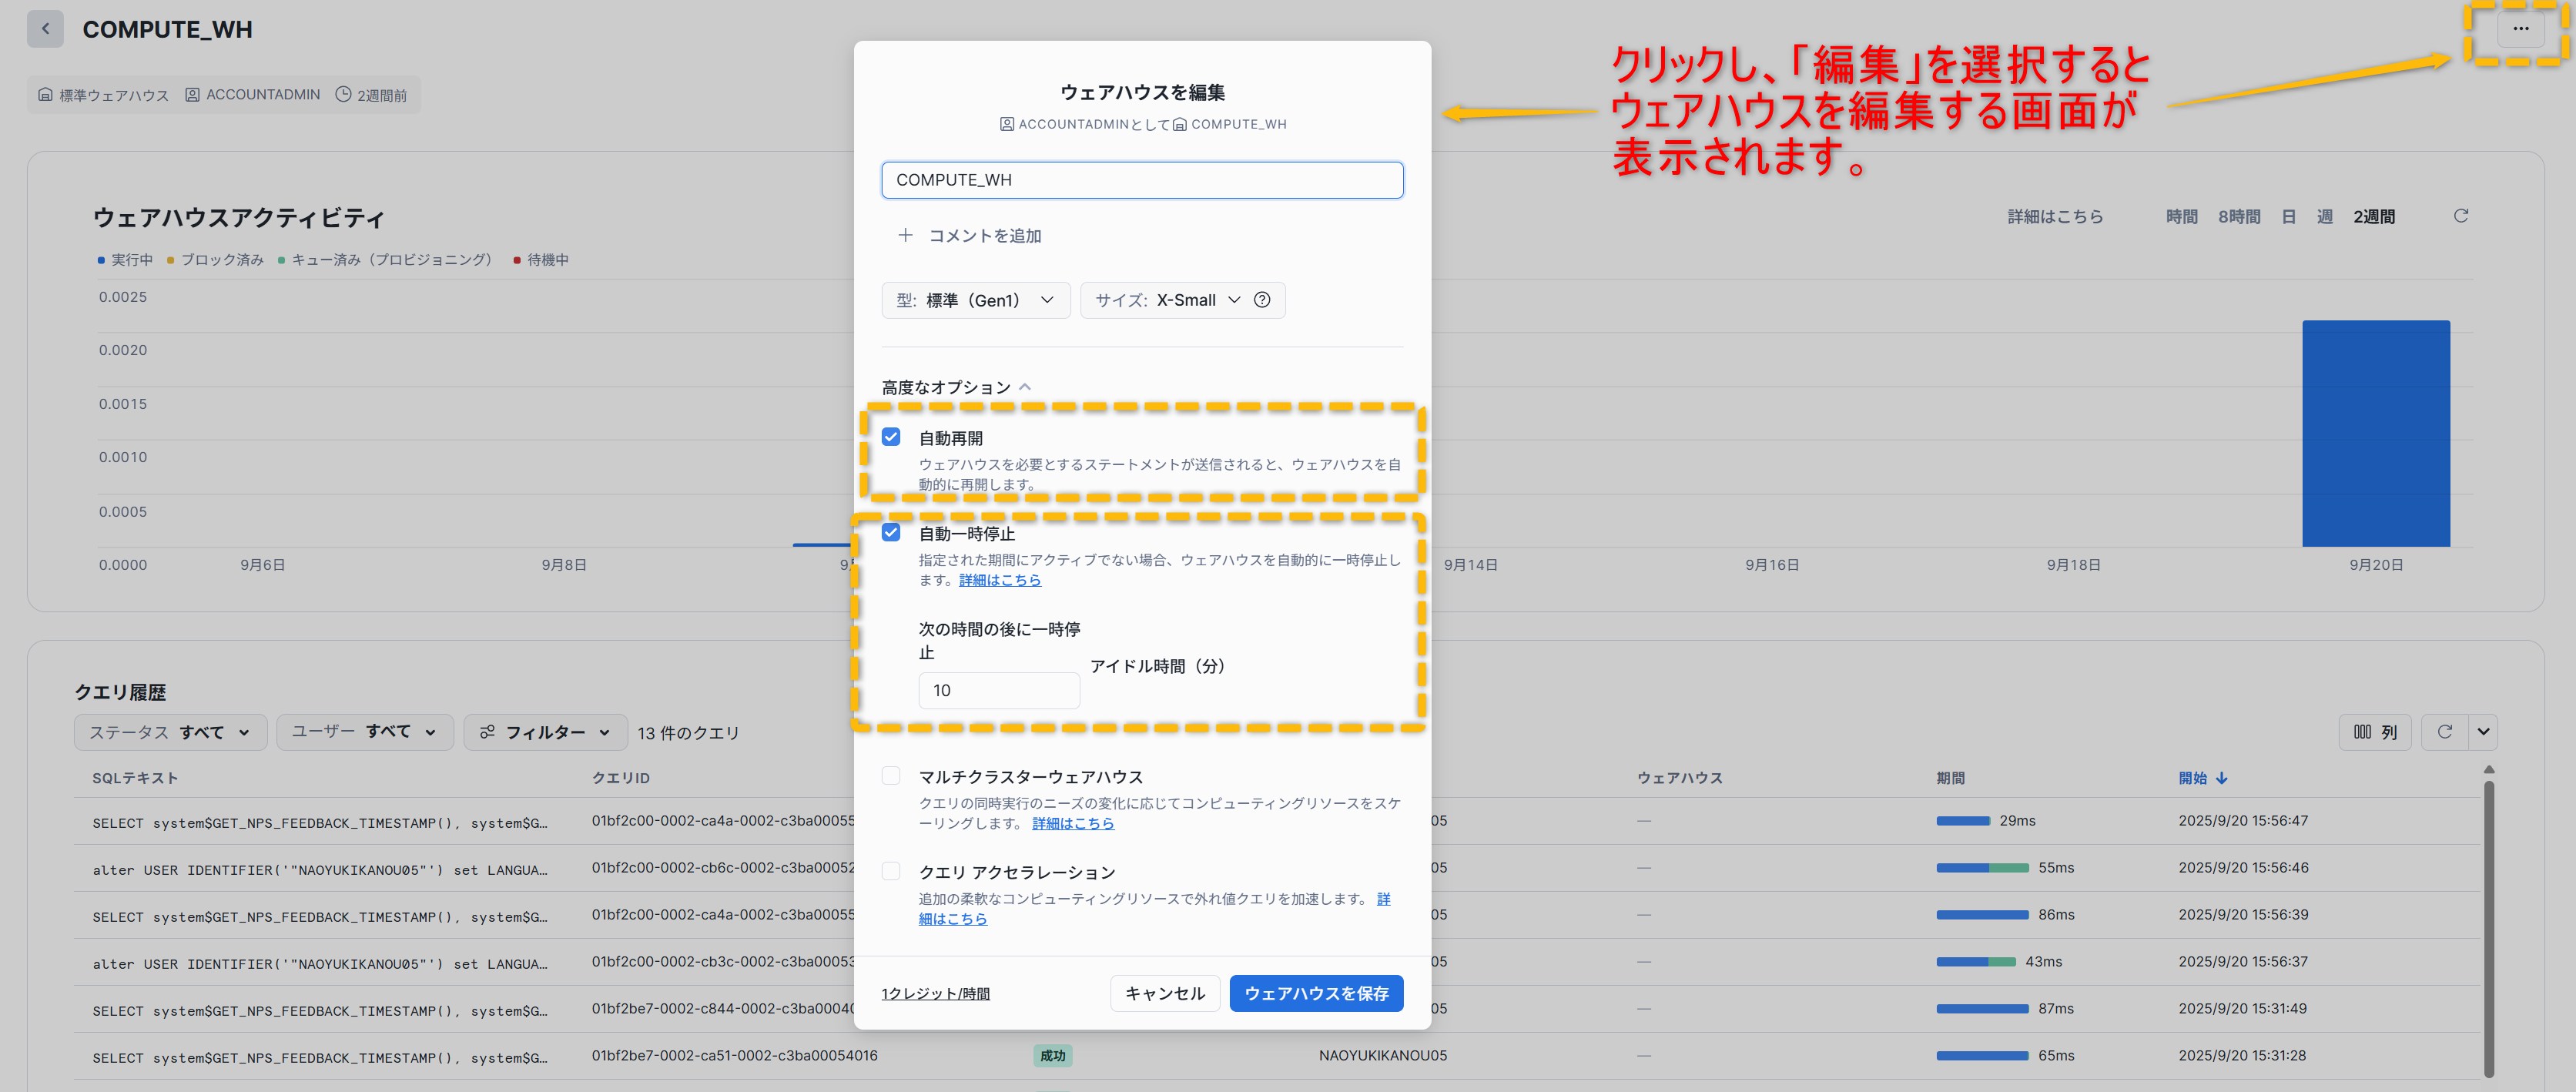This screenshot has height=1092, width=2576.
Task: Click the plus icon to add comment
Action: pos(905,235)
